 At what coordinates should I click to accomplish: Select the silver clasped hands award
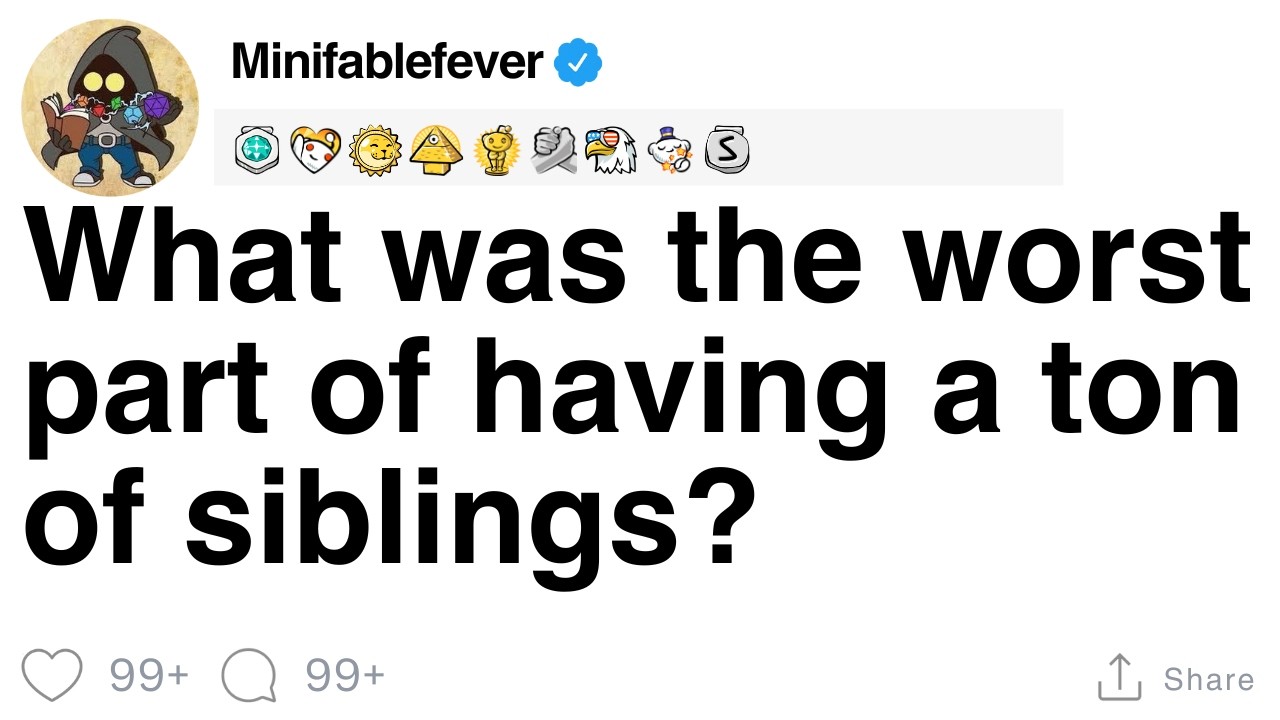coord(553,150)
